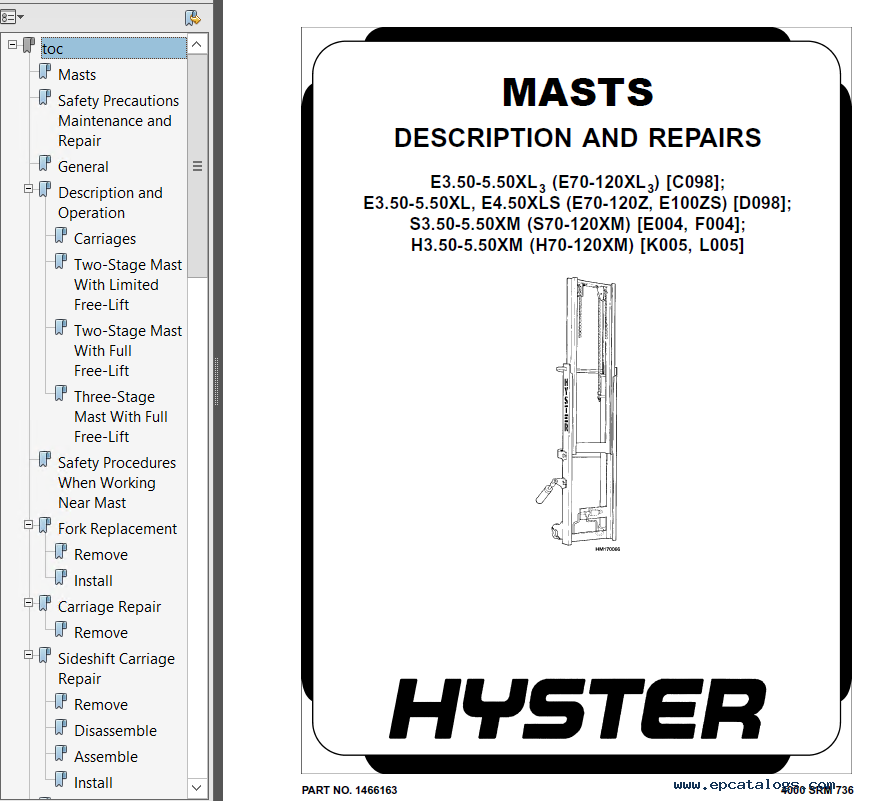Open the Assemble bookmark
This screenshot has width=886, height=801.
tap(106, 757)
